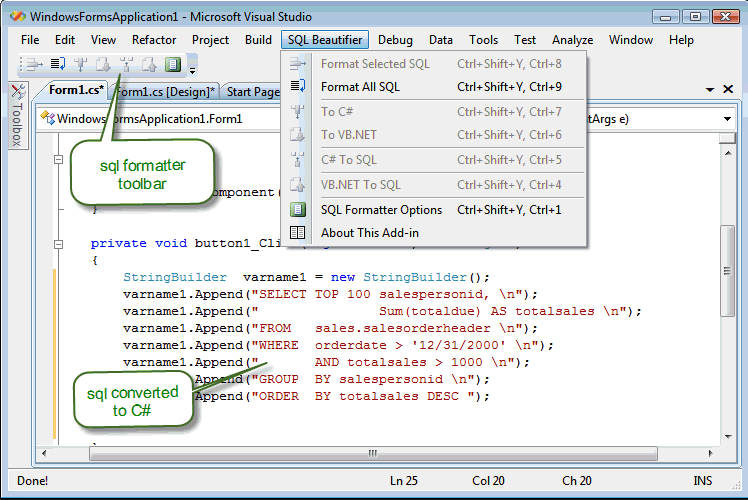
Task: Close the SQL Beautifier menu header
Action: coord(325,40)
